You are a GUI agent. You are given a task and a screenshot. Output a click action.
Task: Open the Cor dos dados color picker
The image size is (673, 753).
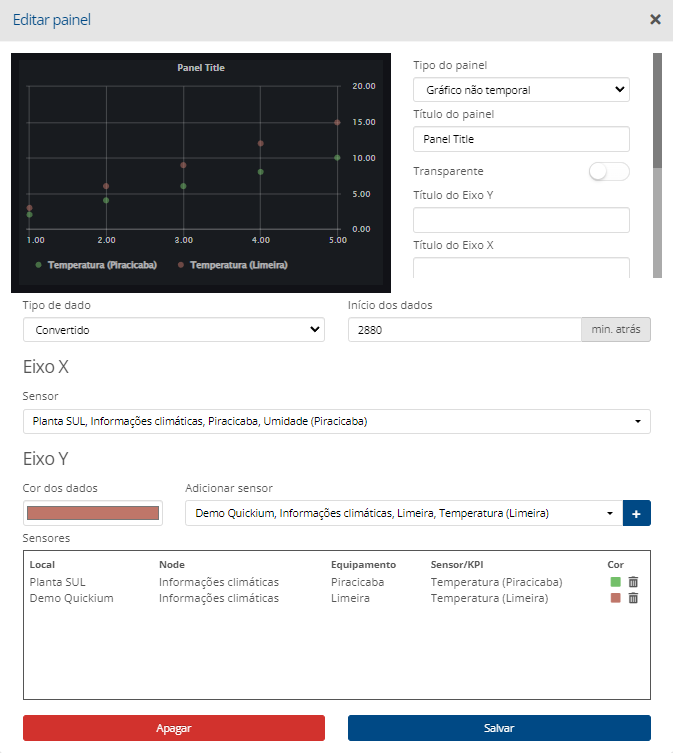click(93, 513)
